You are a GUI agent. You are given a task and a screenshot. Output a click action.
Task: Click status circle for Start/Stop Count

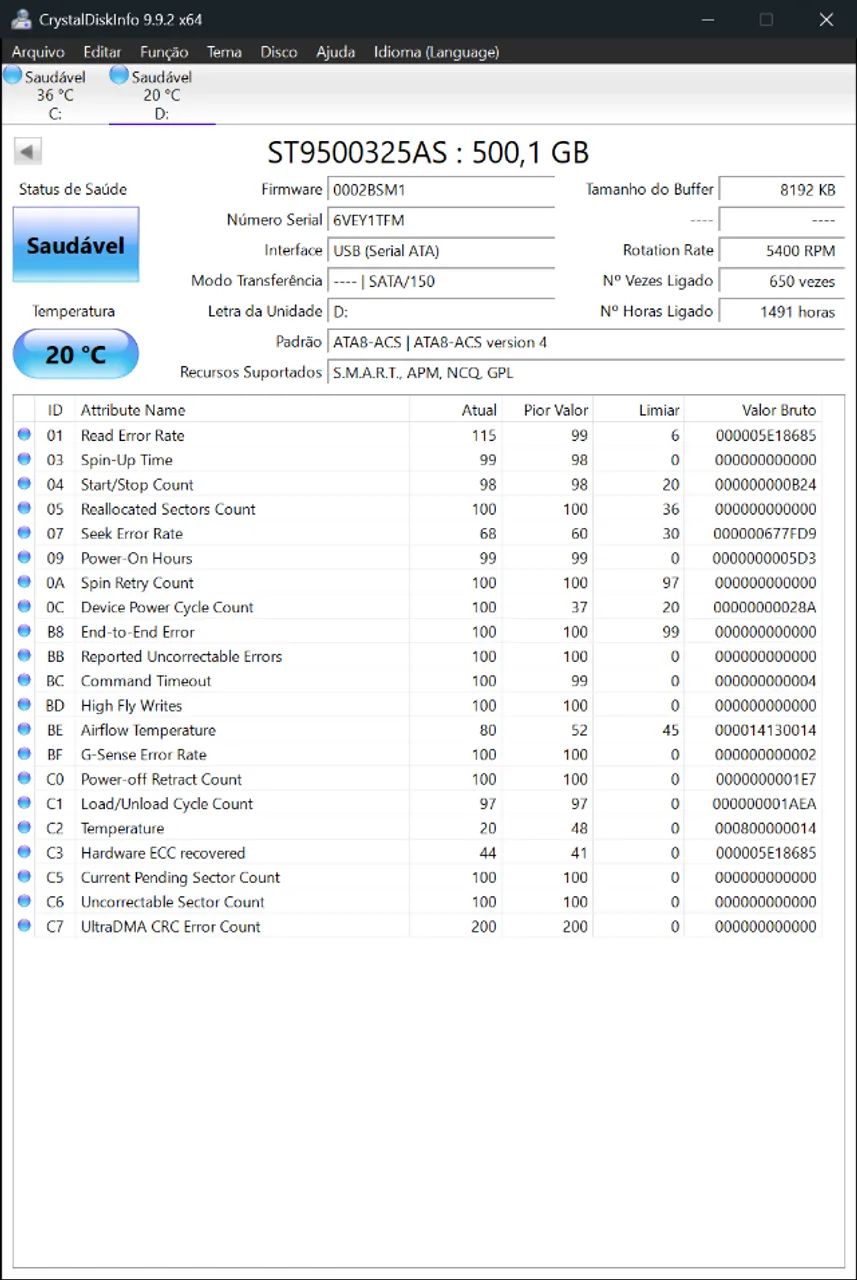(x=24, y=484)
